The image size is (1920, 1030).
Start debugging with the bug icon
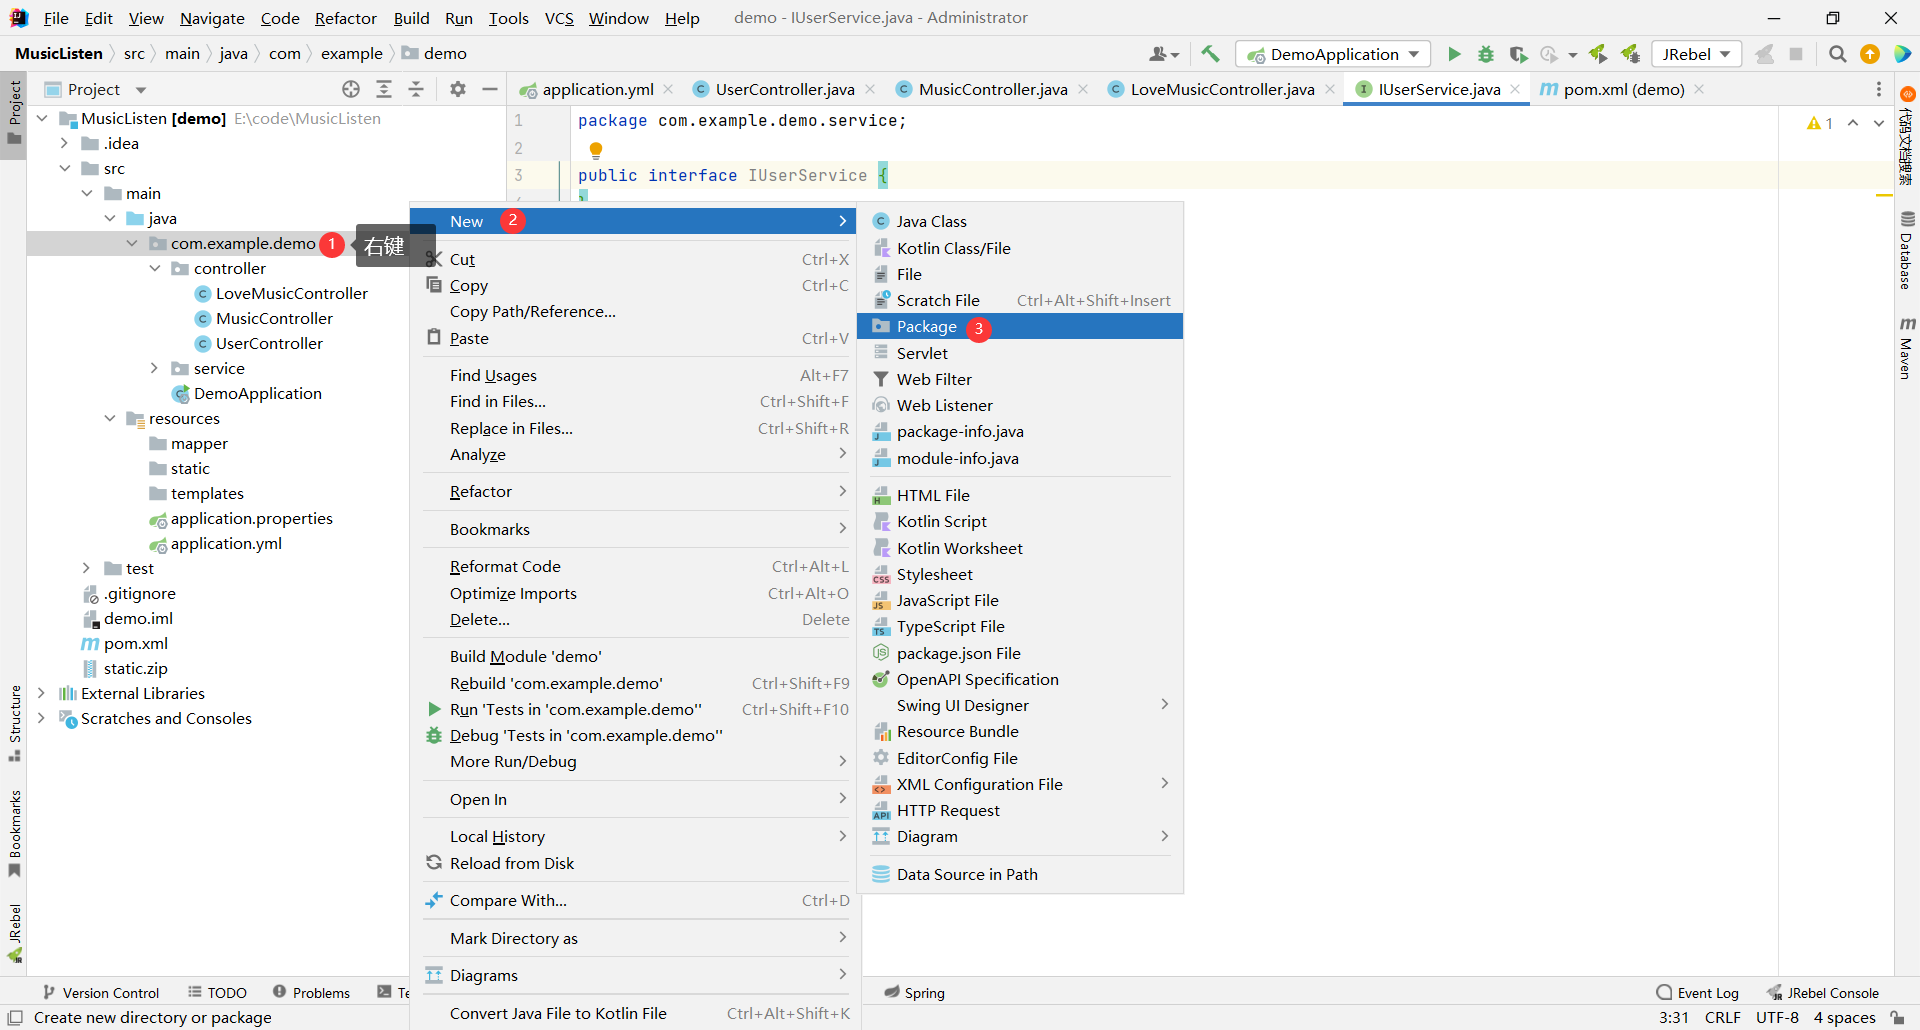[x=1486, y=54]
